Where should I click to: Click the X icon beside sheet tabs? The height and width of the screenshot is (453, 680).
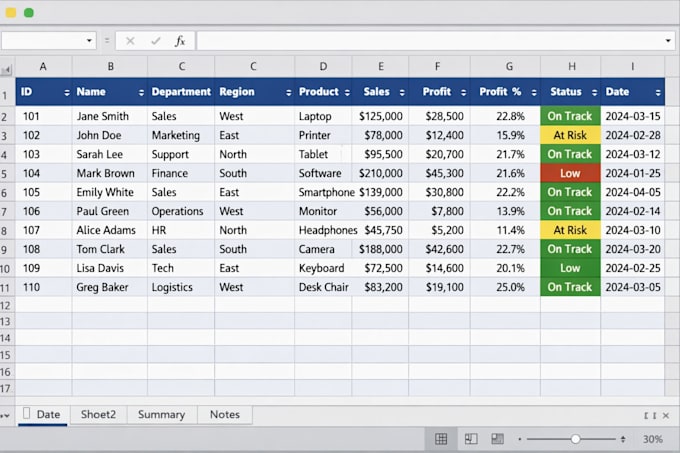[666, 416]
